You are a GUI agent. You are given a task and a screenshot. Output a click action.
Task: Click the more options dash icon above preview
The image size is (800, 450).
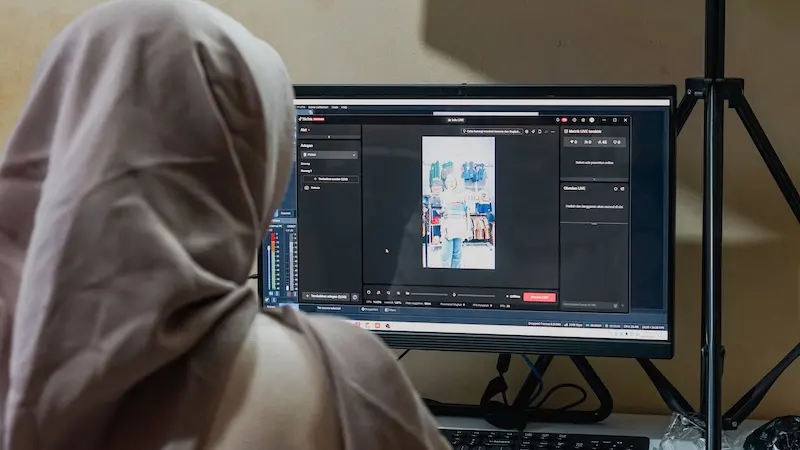(x=553, y=132)
